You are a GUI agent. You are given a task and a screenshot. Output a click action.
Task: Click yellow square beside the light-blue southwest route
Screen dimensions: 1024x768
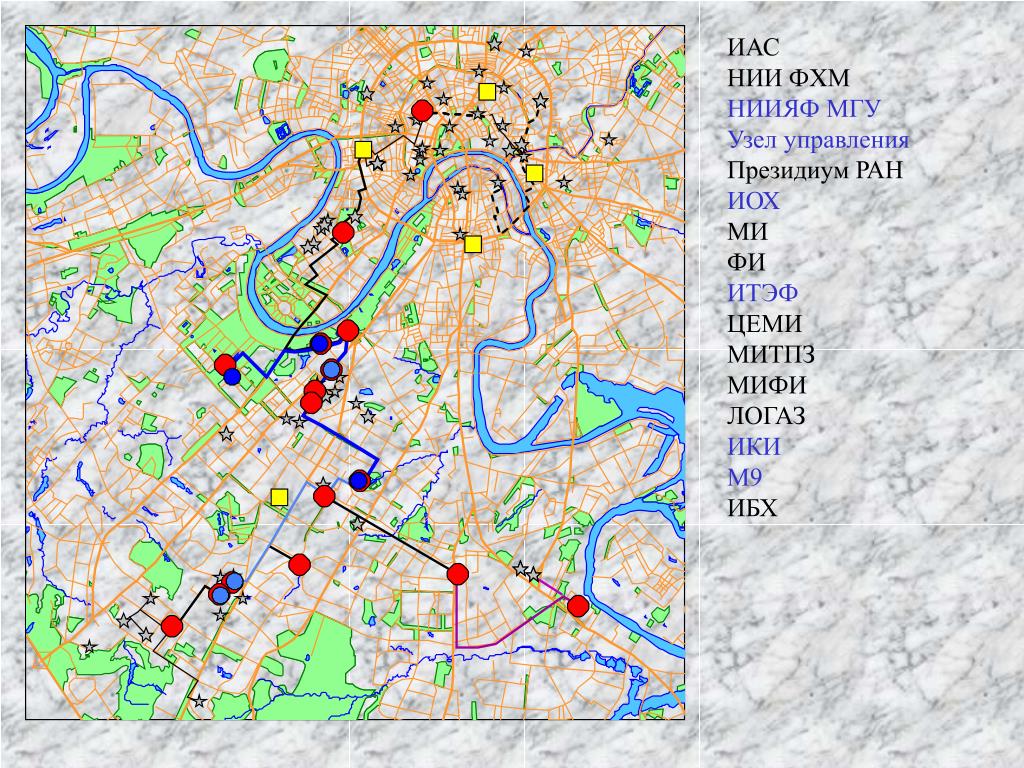[280, 497]
